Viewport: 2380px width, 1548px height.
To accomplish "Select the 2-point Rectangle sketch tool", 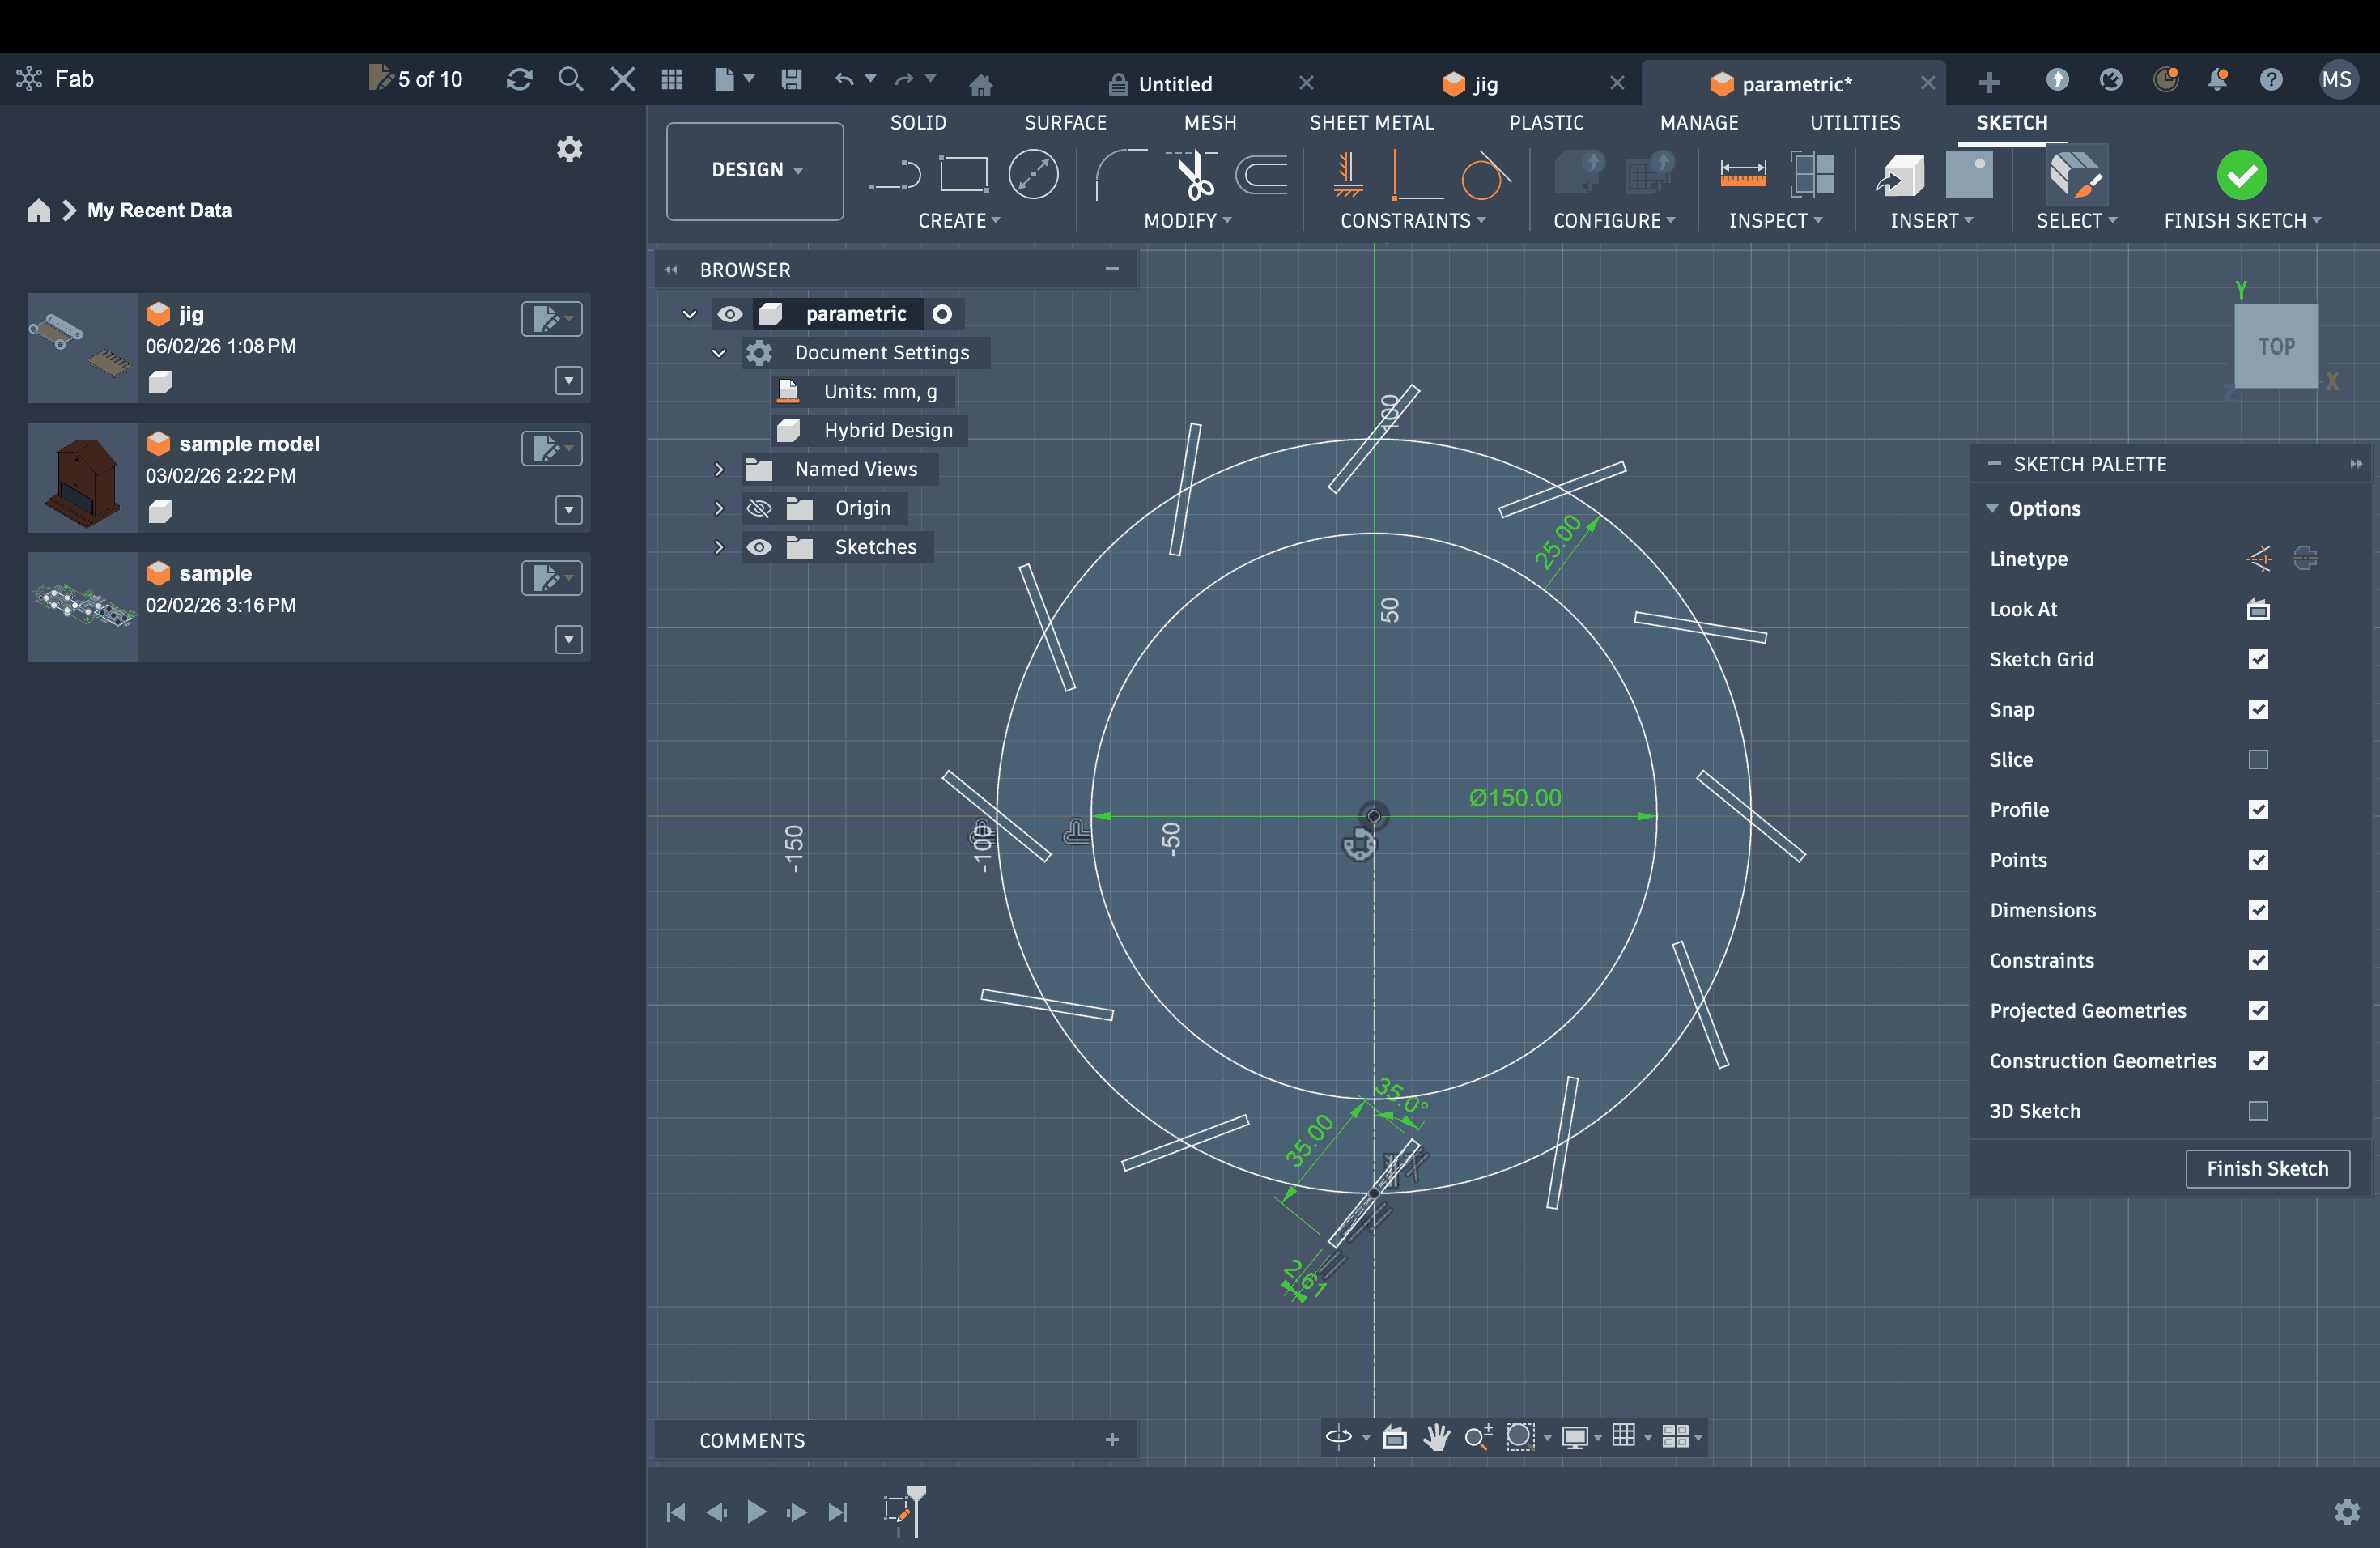I will pos(963,175).
